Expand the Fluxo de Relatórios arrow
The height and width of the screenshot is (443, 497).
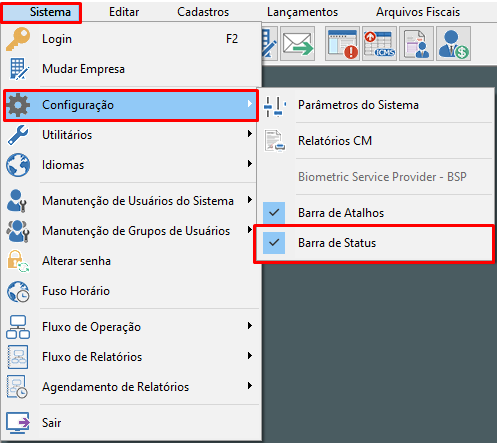[x=250, y=356]
